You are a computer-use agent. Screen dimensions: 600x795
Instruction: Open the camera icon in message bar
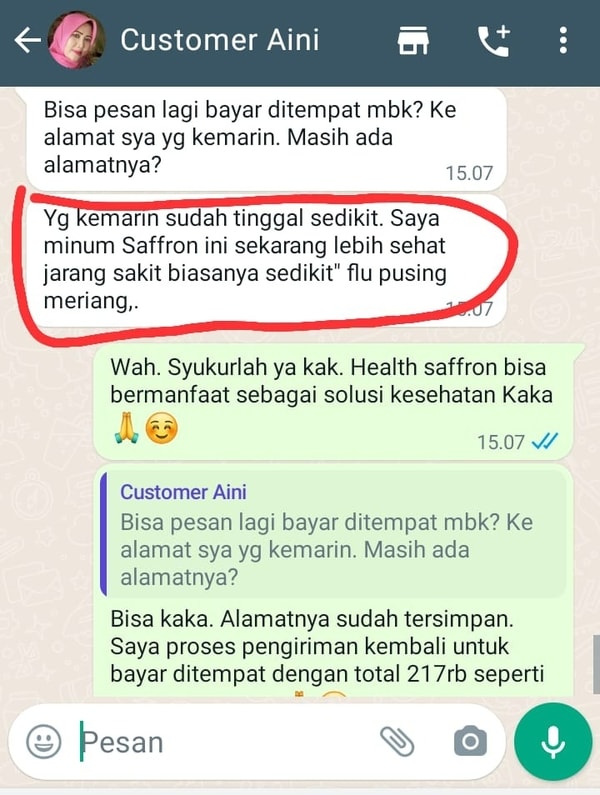pyautogui.click(x=470, y=741)
